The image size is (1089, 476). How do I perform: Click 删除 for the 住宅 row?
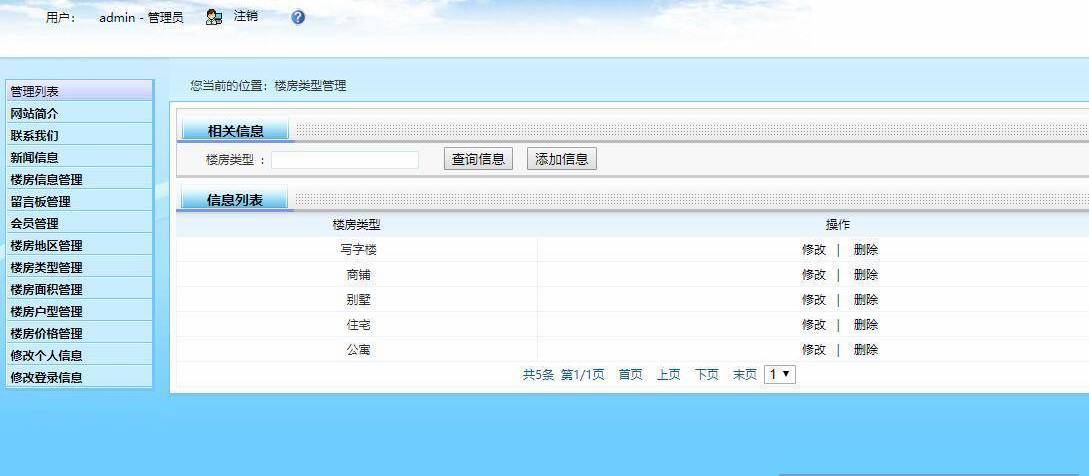tap(866, 325)
